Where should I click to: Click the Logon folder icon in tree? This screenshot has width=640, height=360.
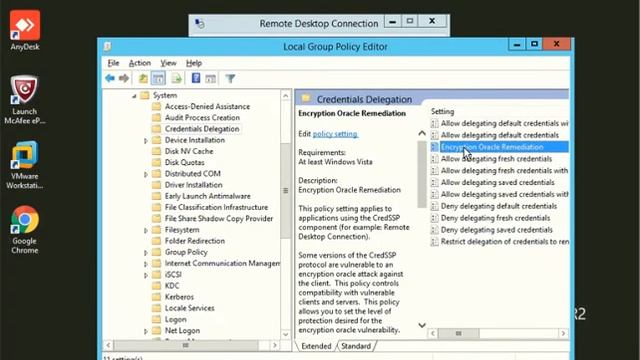point(156,319)
